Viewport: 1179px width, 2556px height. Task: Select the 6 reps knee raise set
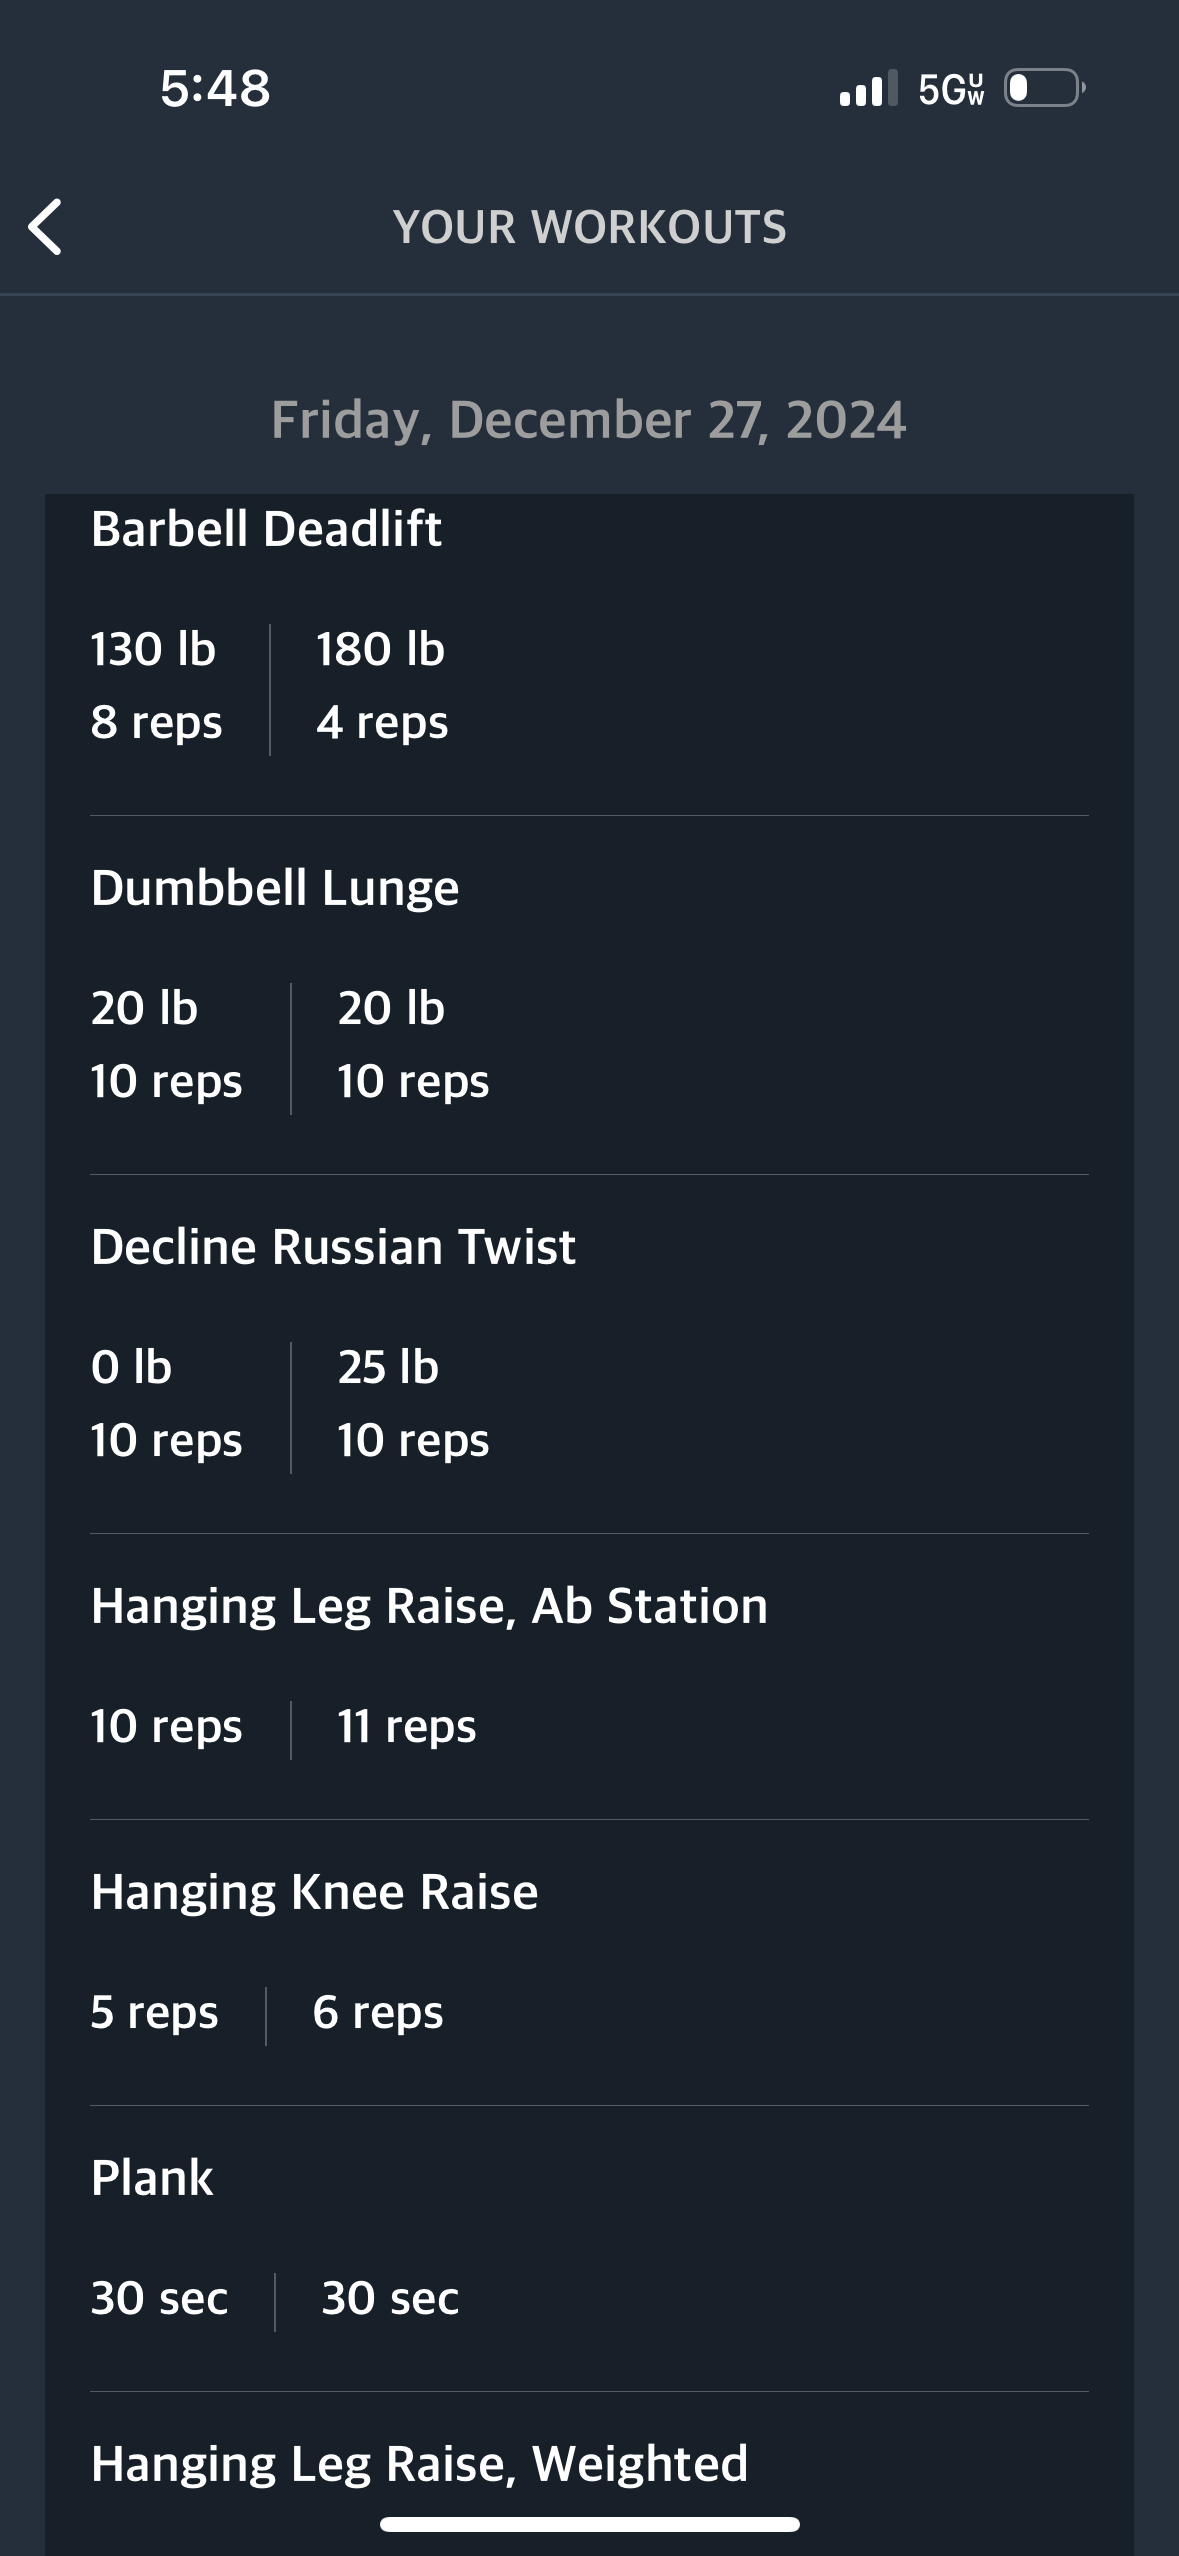(x=378, y=2012)
